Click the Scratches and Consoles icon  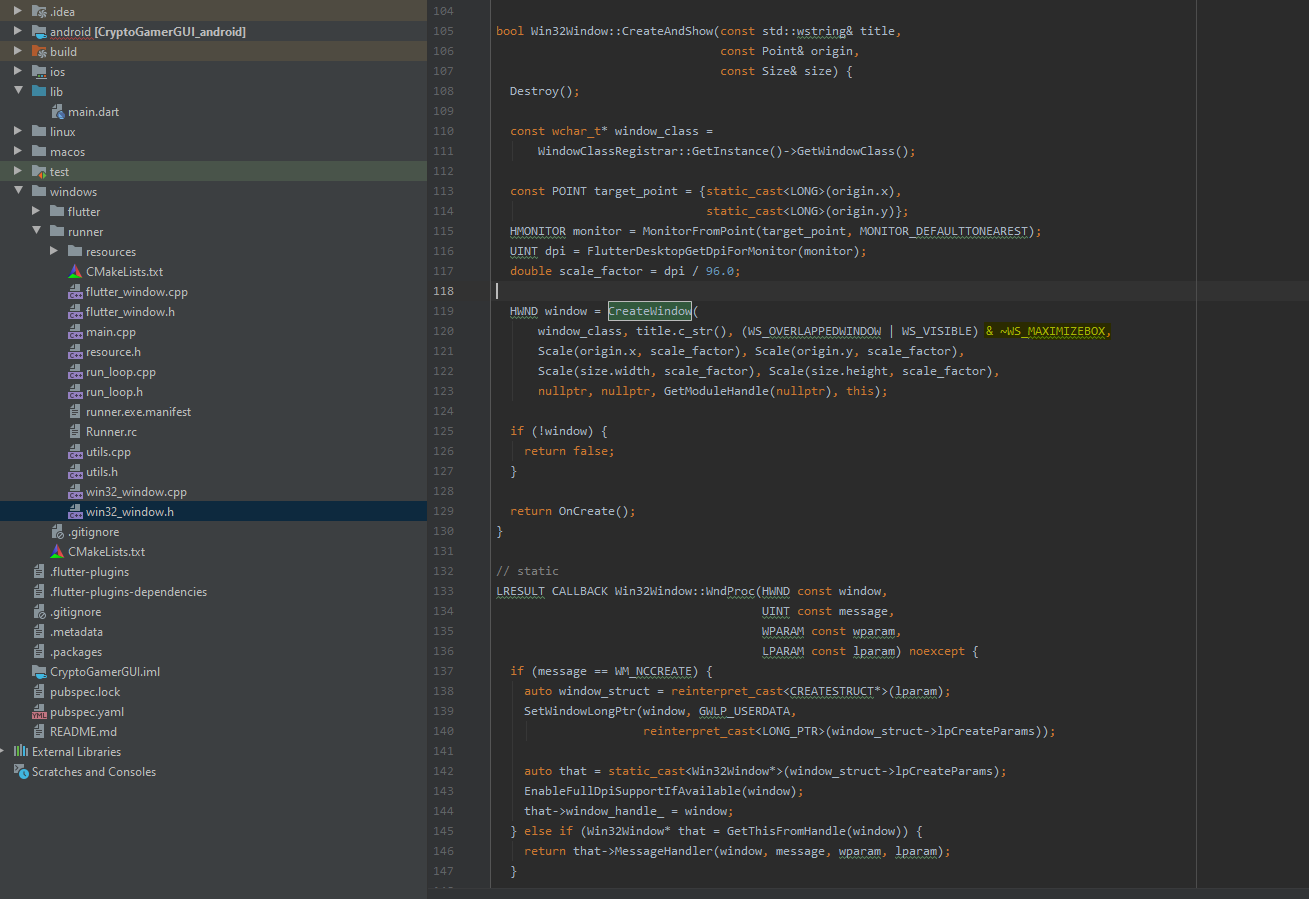coord(20,771)
